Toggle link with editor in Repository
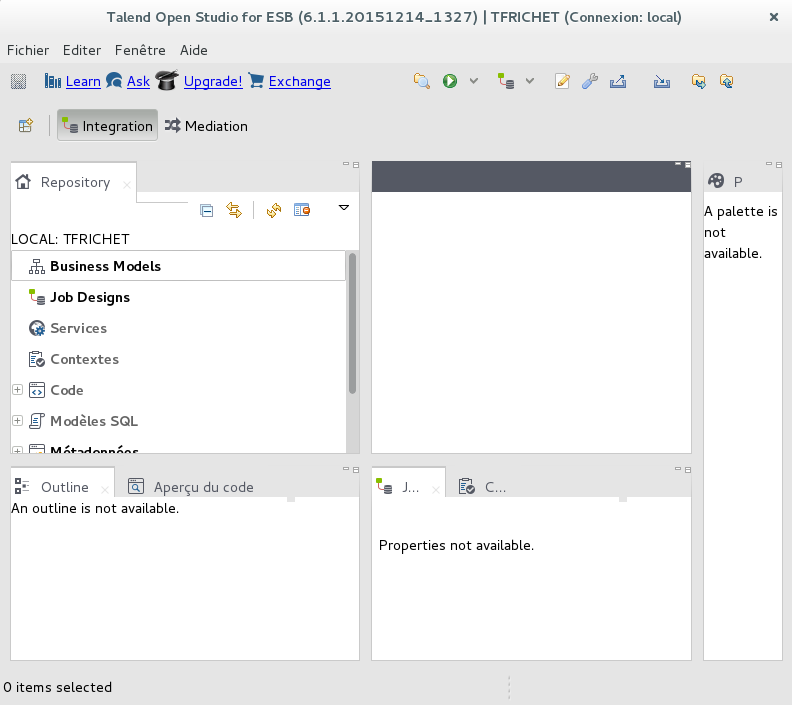 point(234,210)
